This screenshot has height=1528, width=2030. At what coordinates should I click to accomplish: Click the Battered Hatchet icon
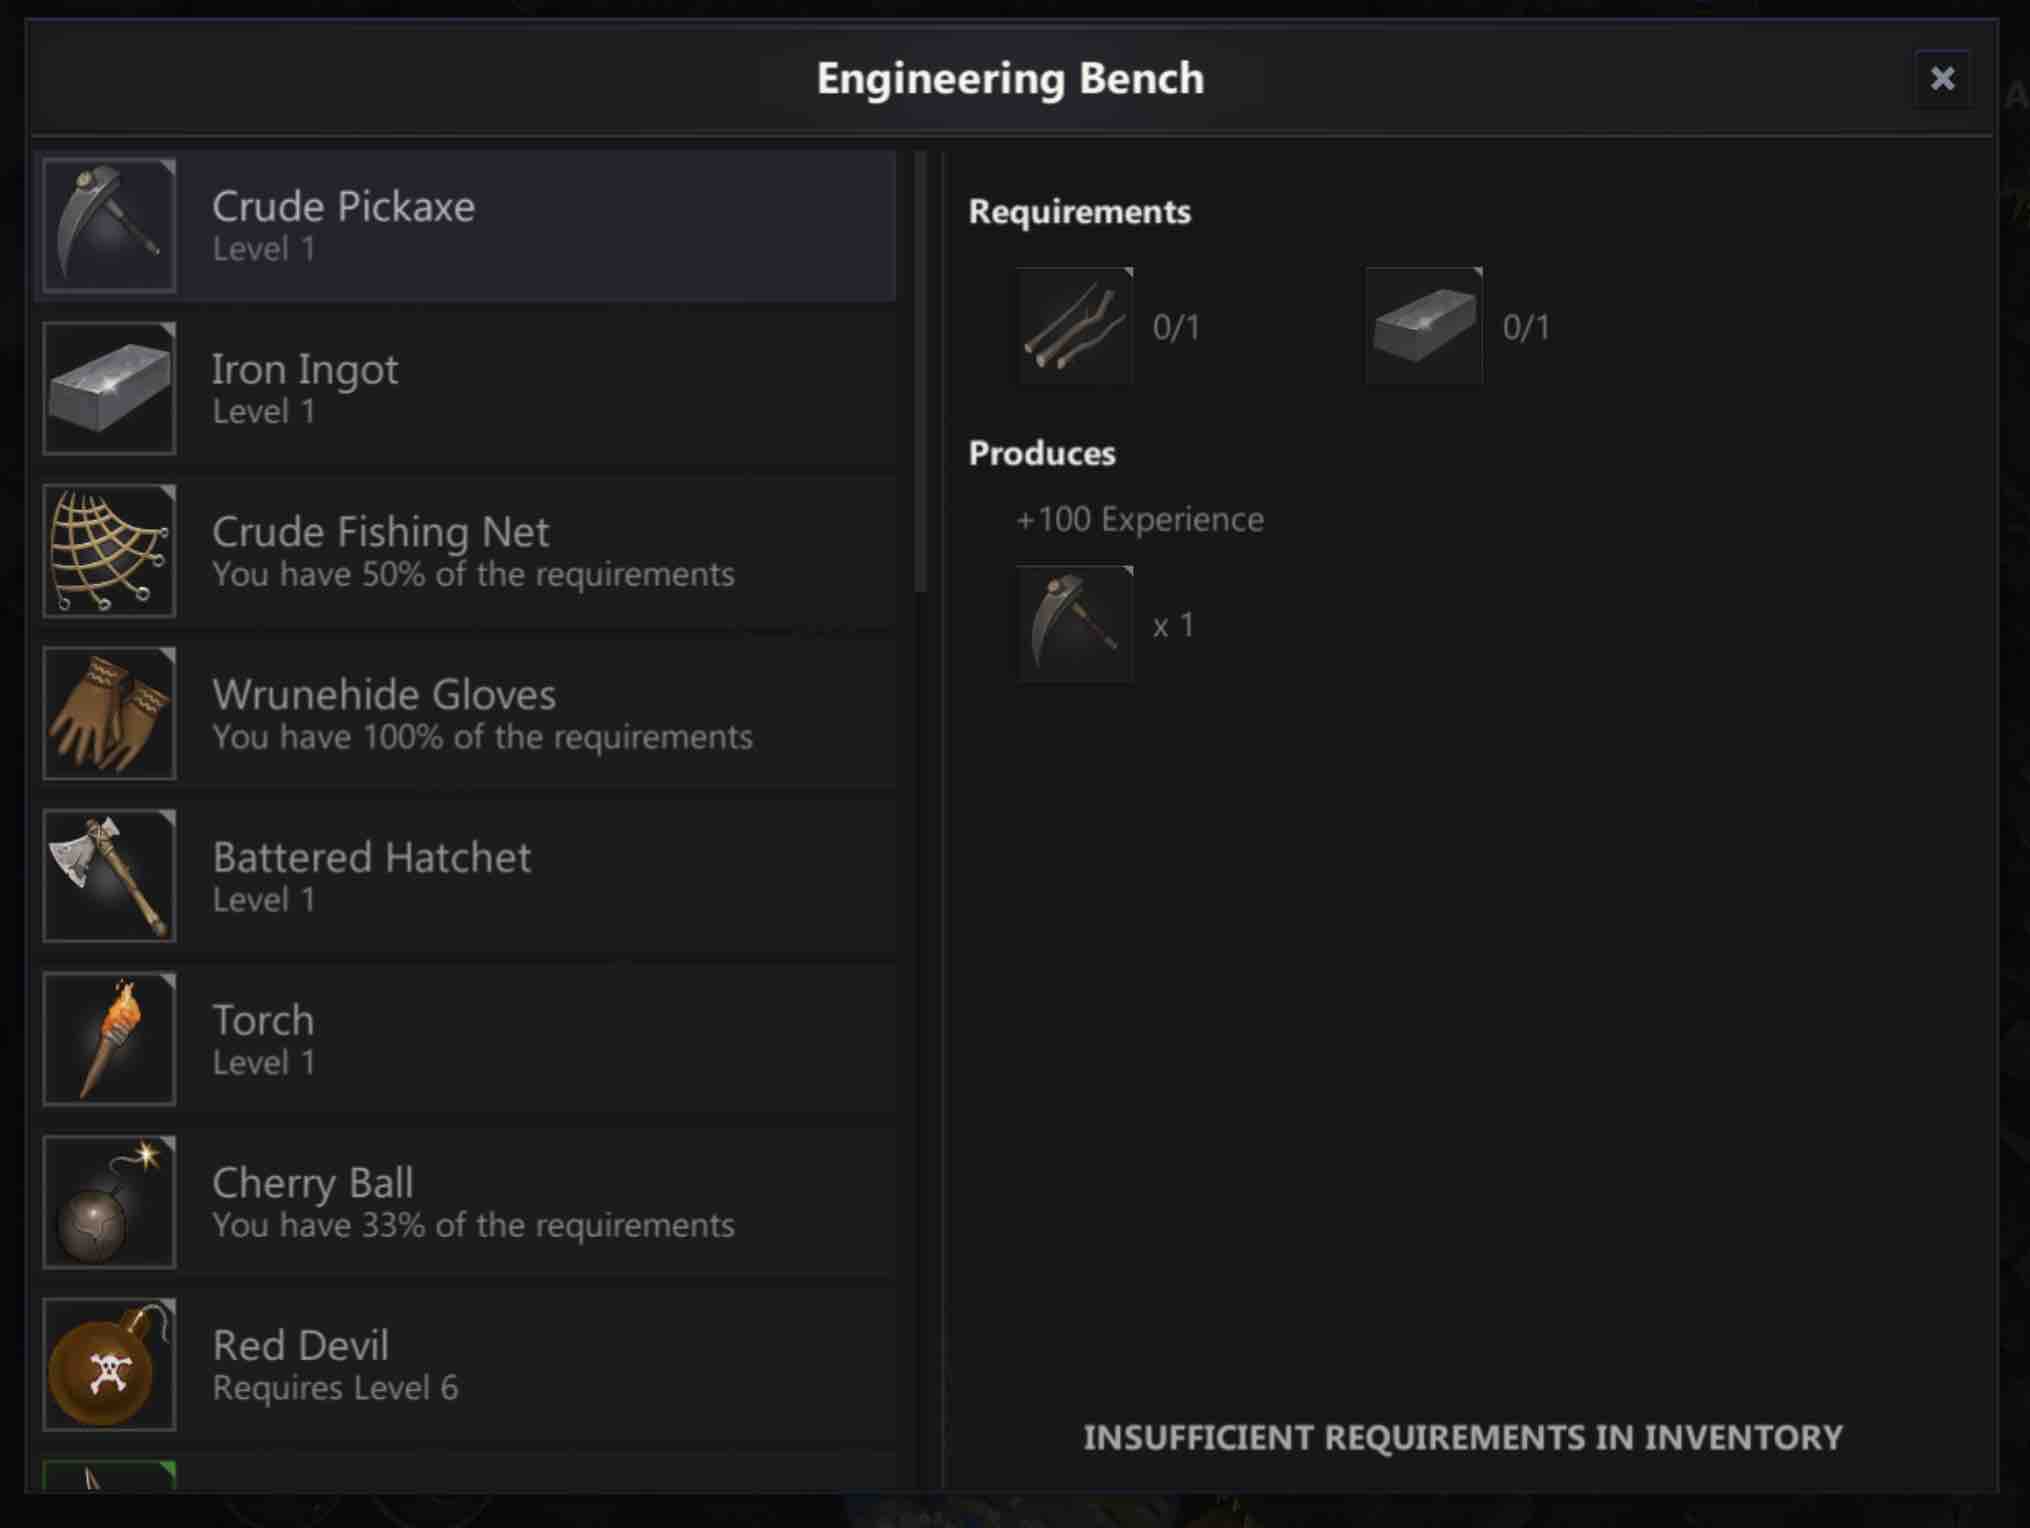(x=109, y=877)
